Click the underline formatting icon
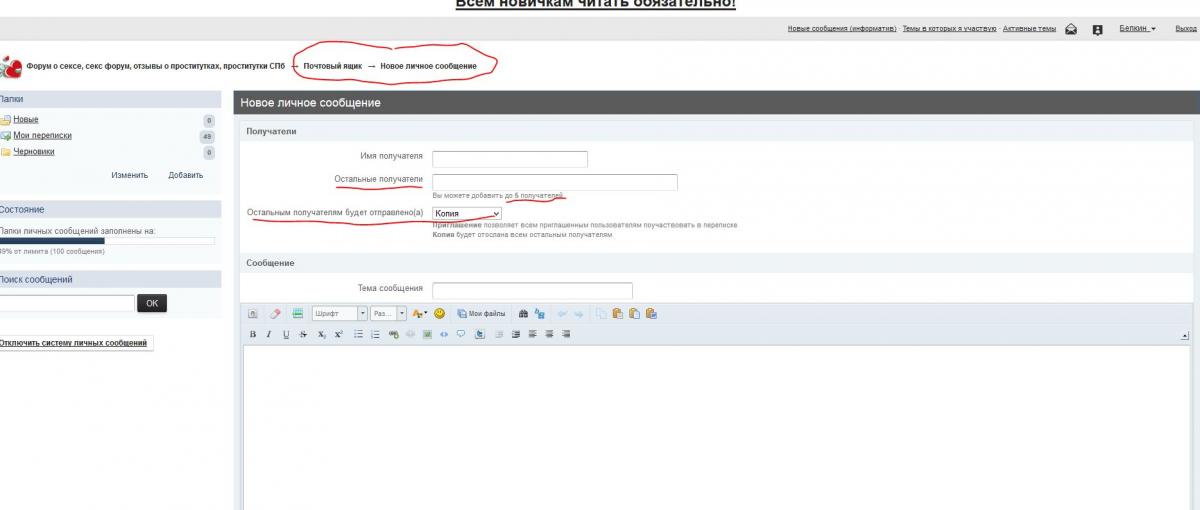Viewport: 1200px width, 510px height. [x=286, y=334]
